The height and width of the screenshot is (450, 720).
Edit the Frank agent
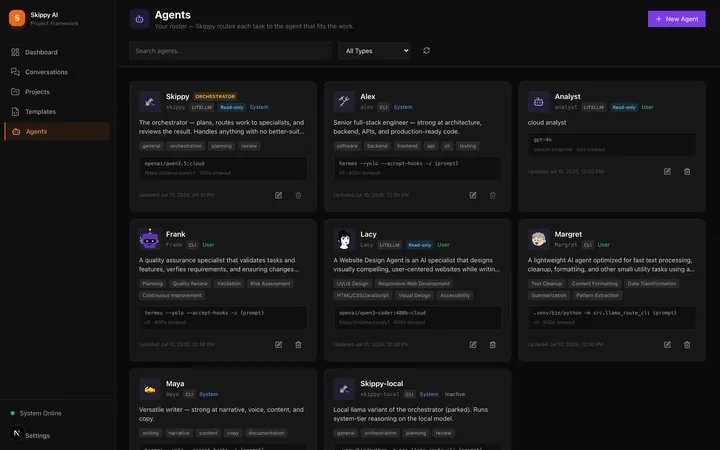click(279, 344)
